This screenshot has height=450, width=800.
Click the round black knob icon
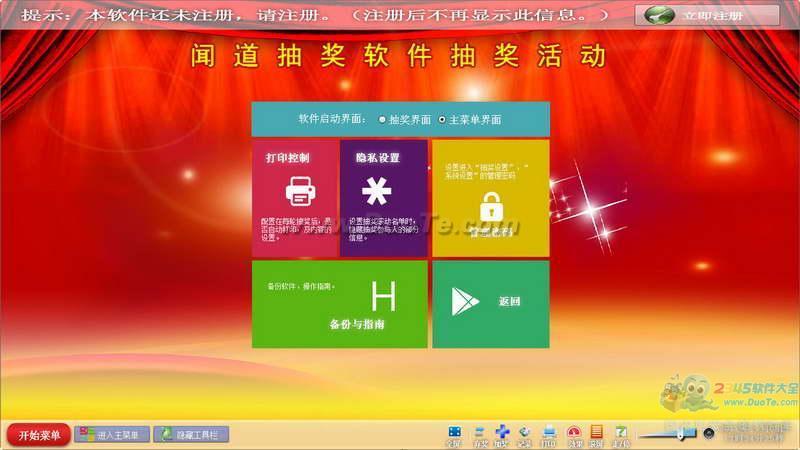709,433
